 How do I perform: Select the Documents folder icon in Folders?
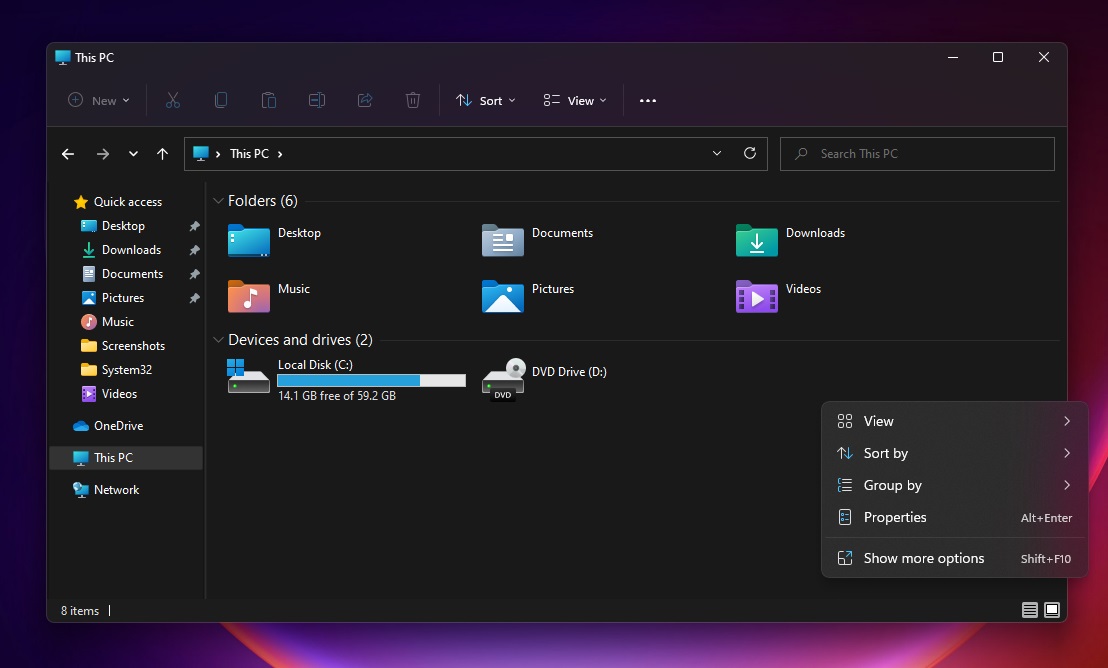pos(502,240)
